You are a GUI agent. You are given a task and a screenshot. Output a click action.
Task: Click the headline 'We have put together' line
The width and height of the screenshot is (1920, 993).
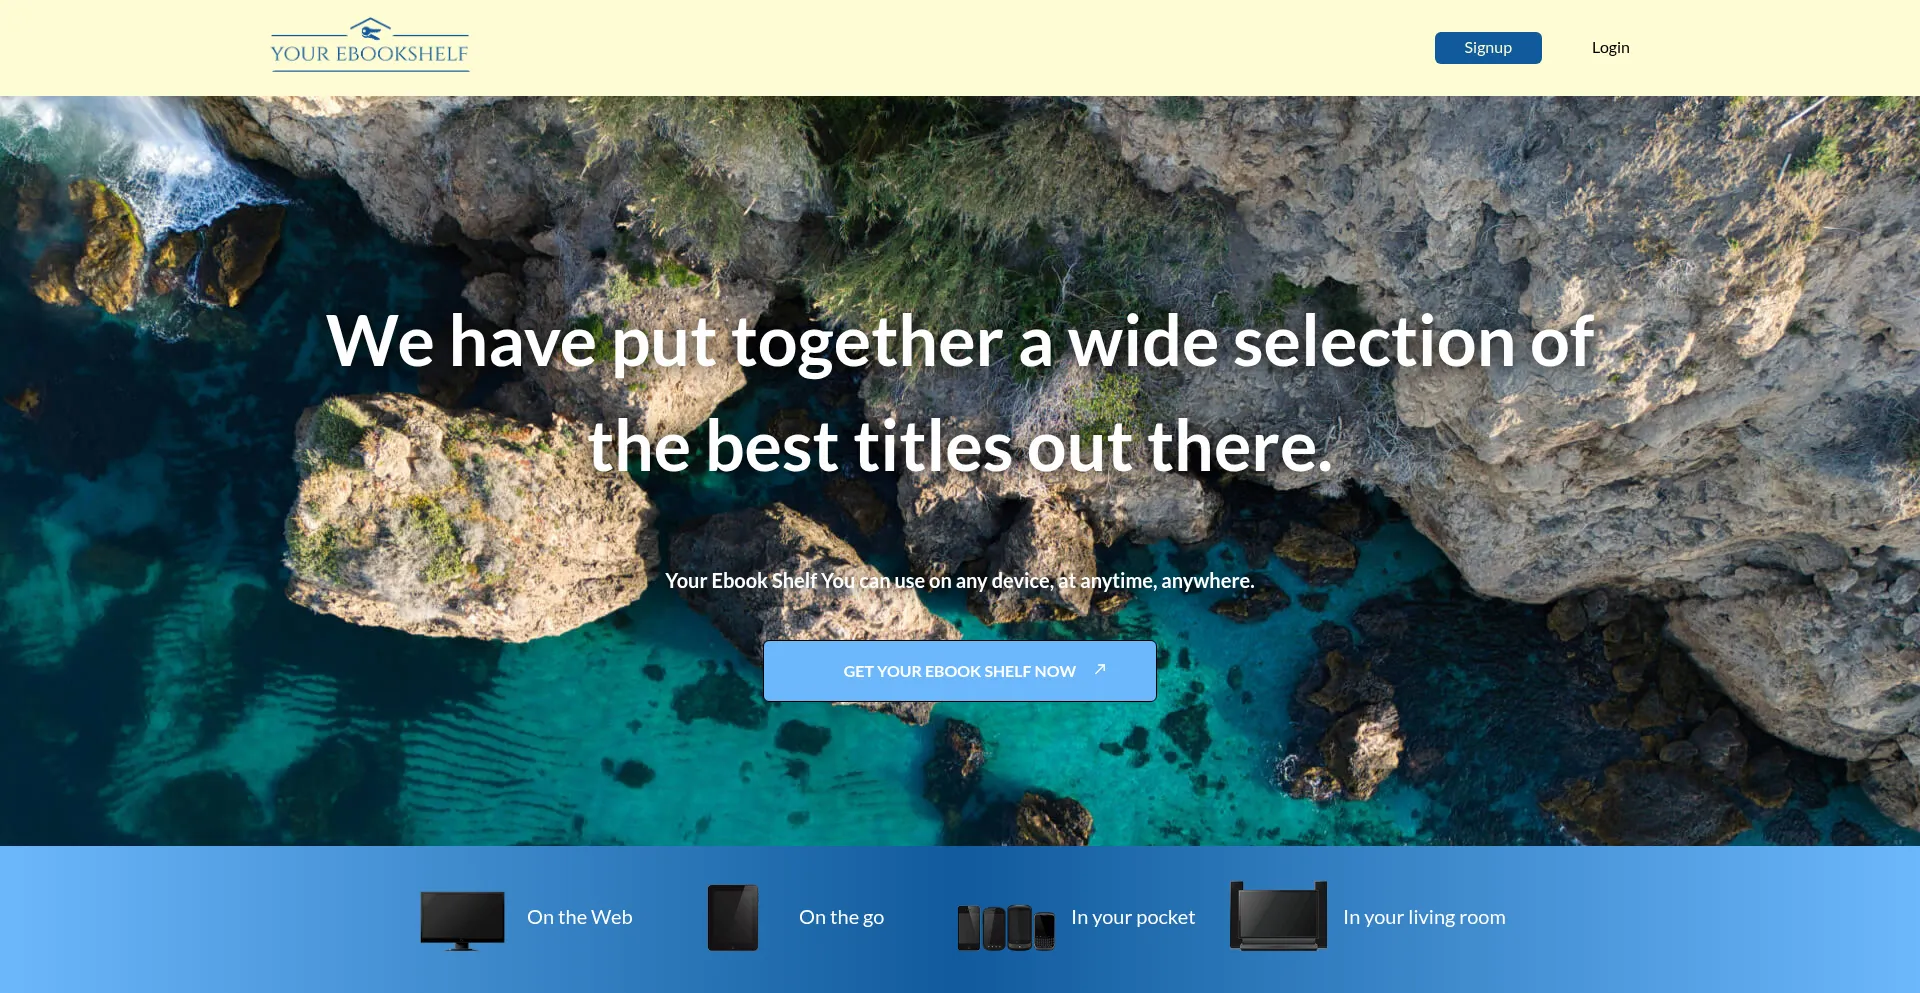pyautogui.click(x=959, y=342)
